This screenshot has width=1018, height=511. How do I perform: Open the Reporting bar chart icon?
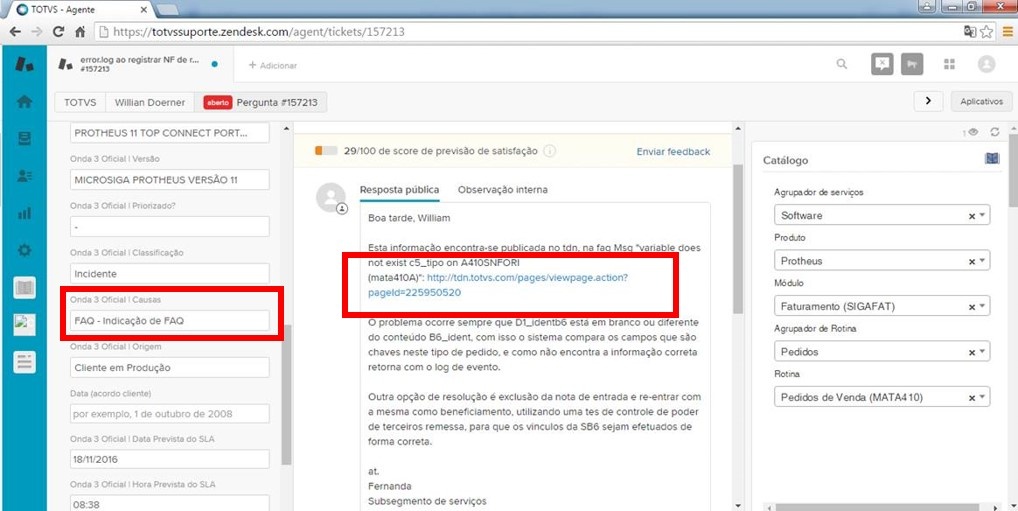(x=24, y=213)
